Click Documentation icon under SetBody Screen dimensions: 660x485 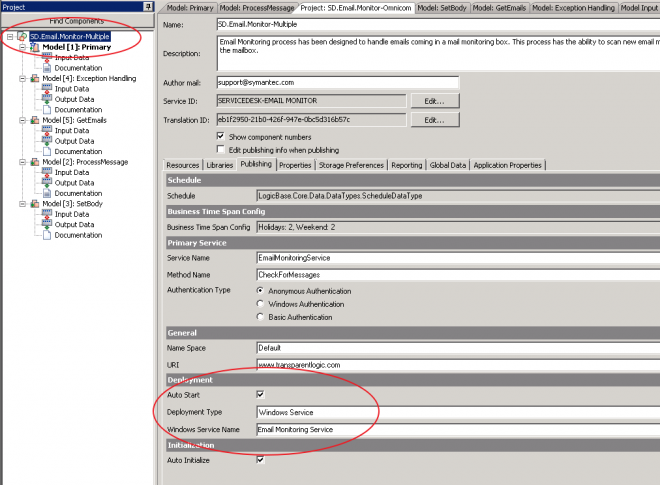tap(47, 235)
